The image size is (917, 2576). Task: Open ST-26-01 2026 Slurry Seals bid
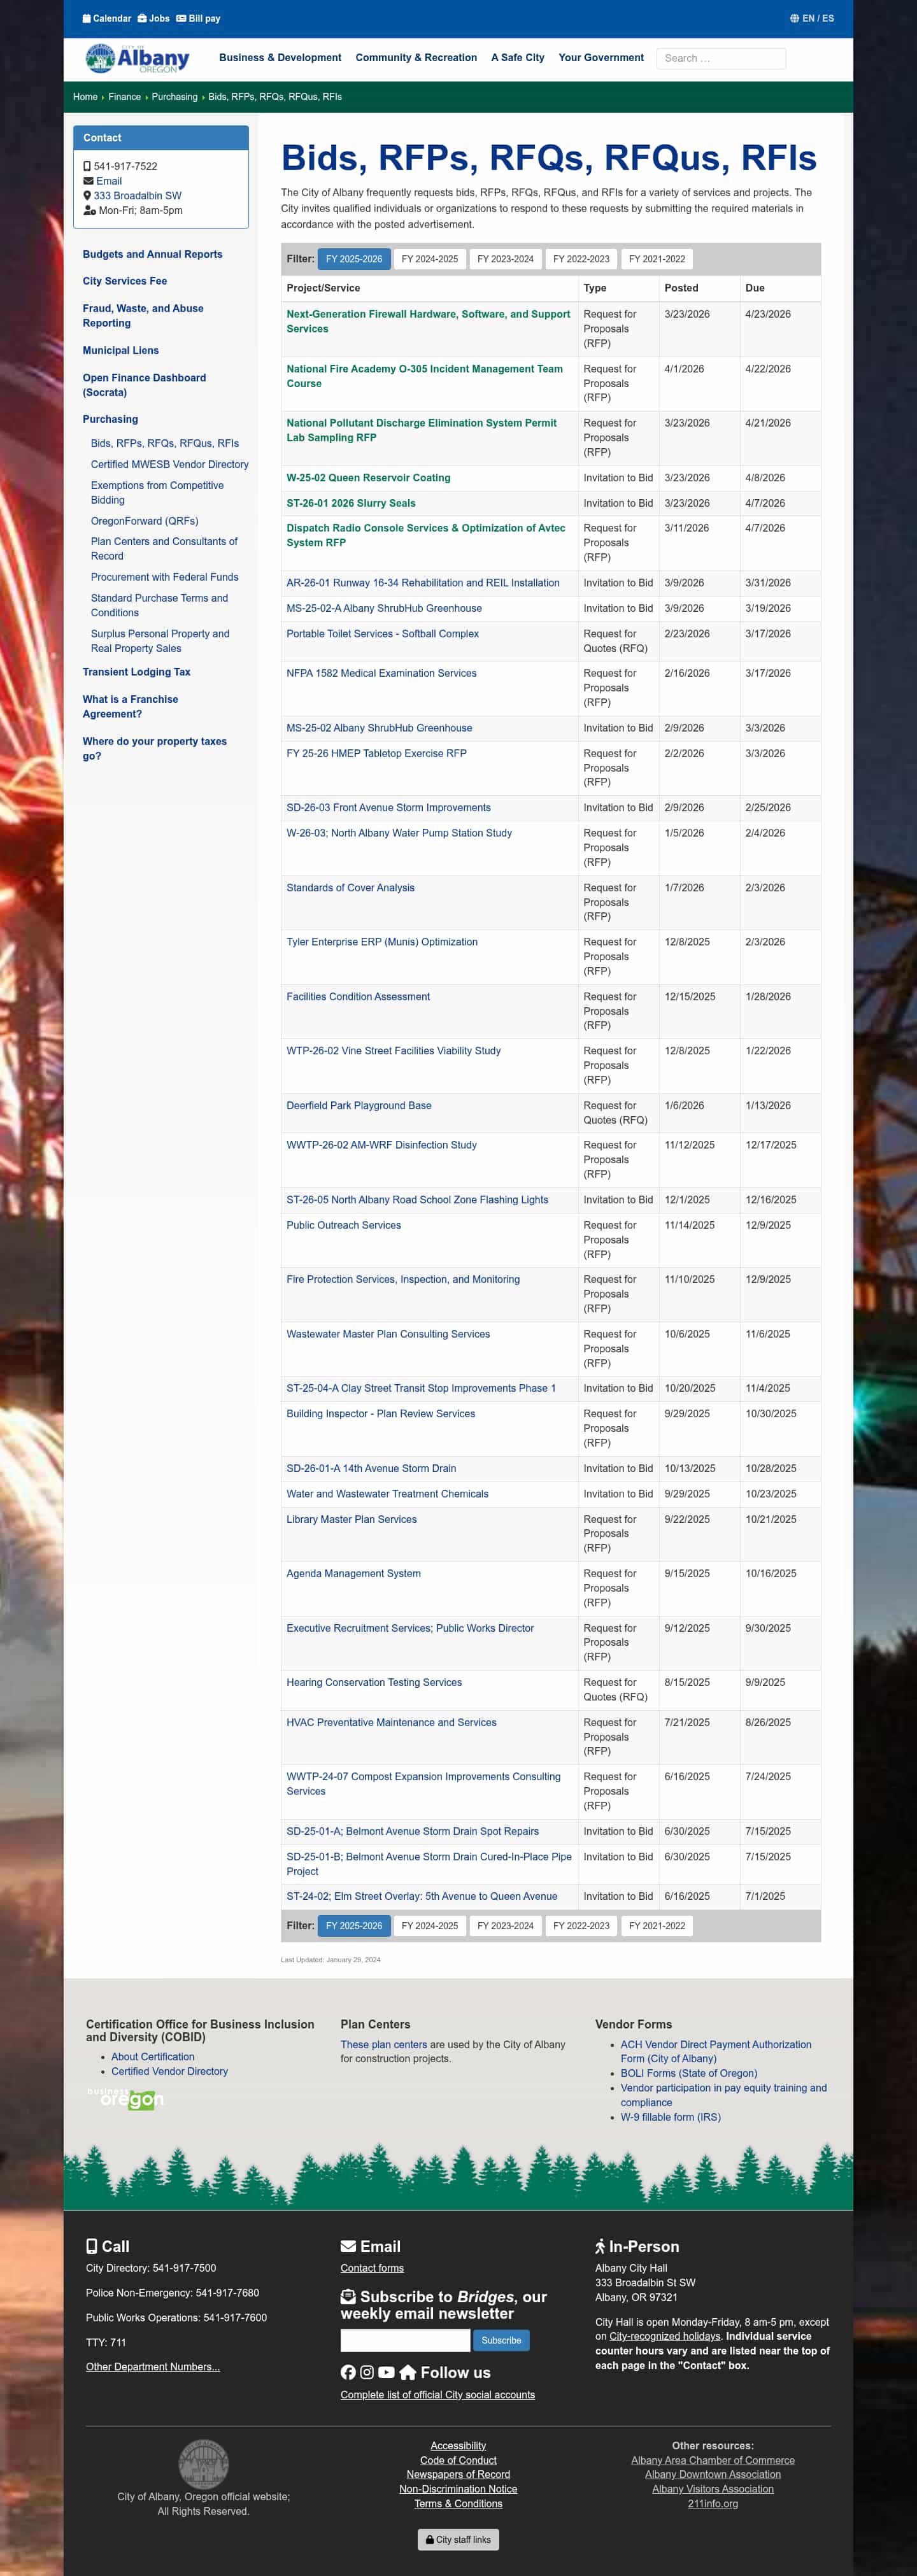pyautogui.click(x=351, y=503)
